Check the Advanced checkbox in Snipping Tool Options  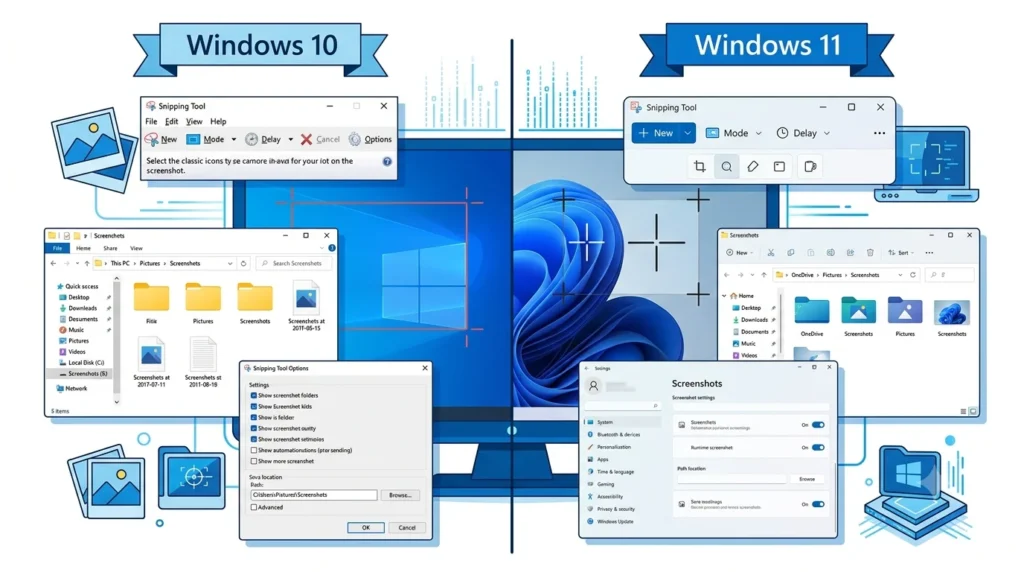click(x=254, y=507)
